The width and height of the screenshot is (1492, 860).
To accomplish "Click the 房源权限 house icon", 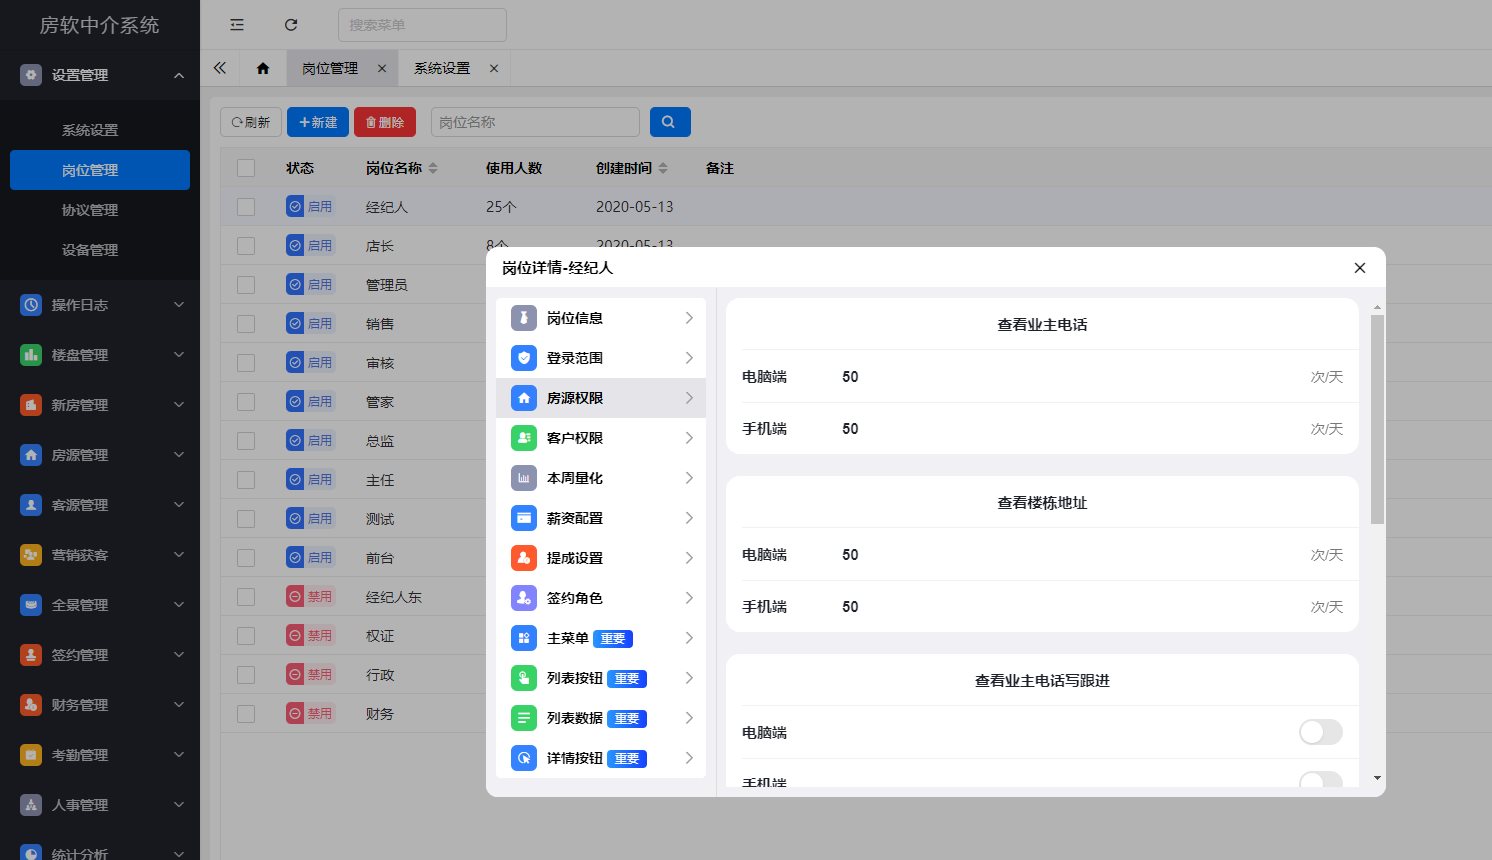I will (x=524, y=398).
